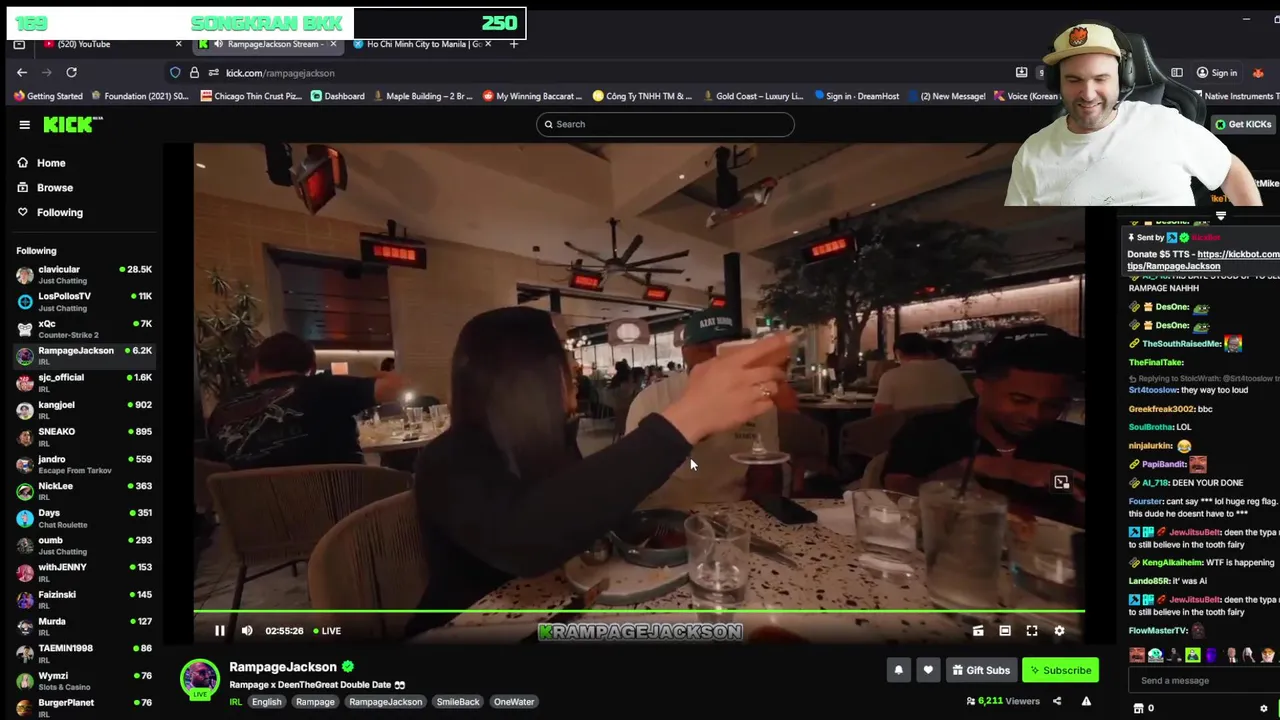Open the clavicular channel in Following
The width and height of the screenshot is (1280, 720).
(x=84, y=274)
